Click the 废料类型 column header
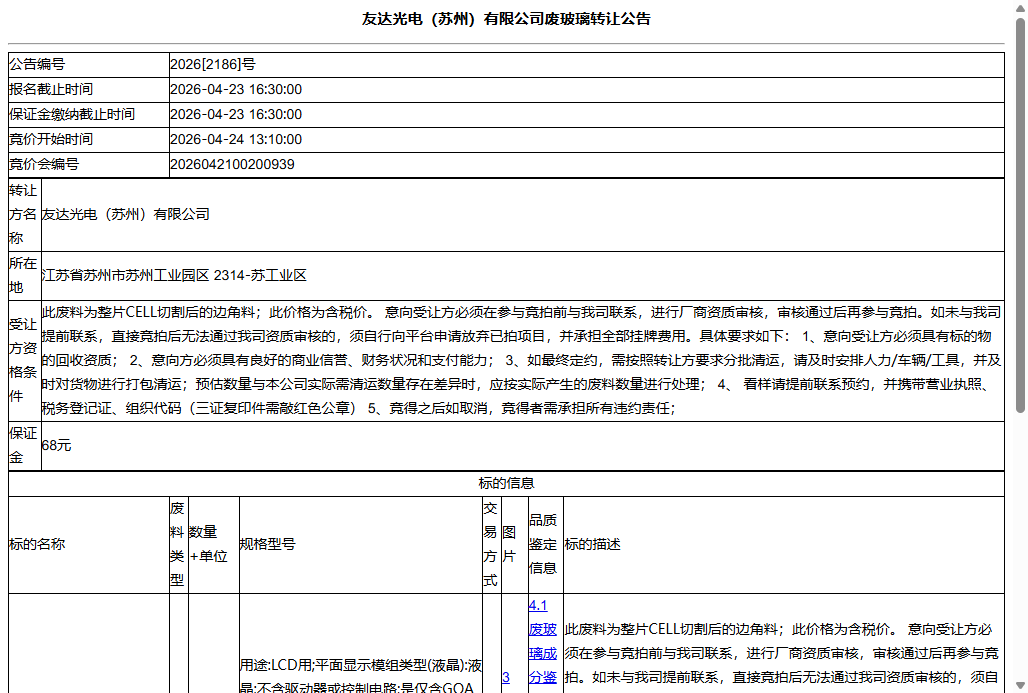The height and width of the screenshot is (693, 1028). coord(178,544)
